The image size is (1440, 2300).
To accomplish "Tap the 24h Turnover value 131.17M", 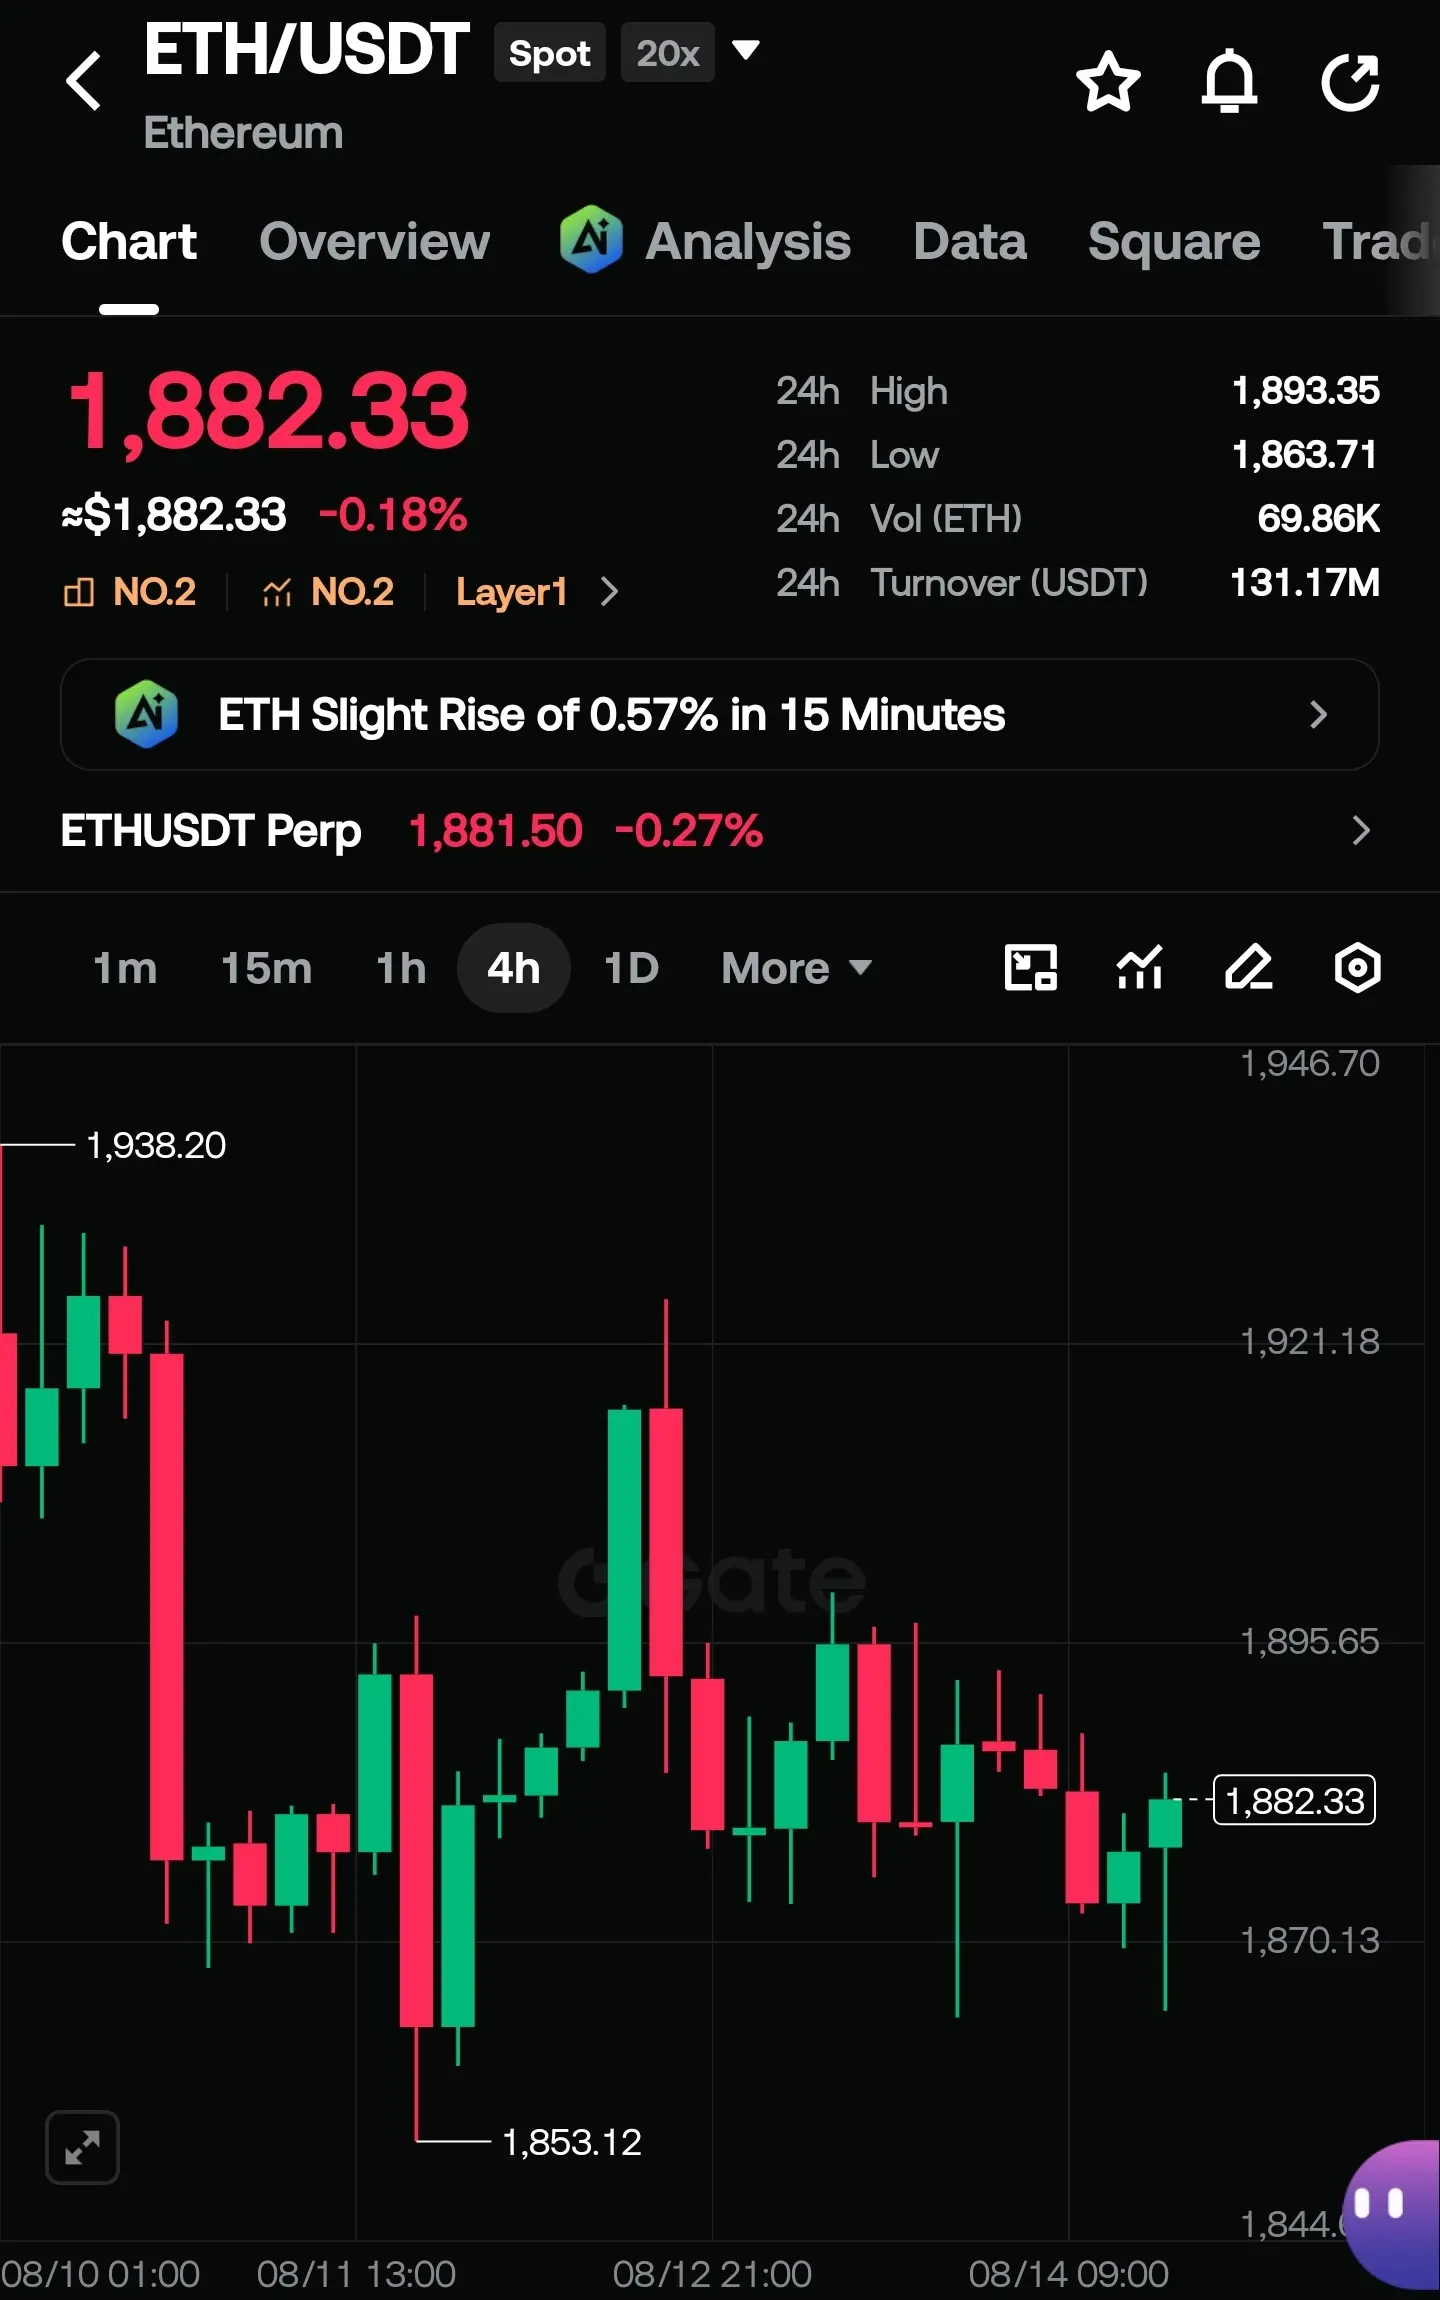I will (1305, 582).
